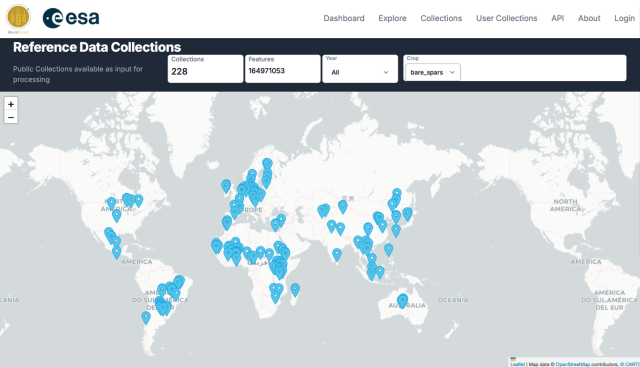Screen dimensions: 640x367
Task: Click the Collections count box showing 228
Action: (x=205, y=69)
